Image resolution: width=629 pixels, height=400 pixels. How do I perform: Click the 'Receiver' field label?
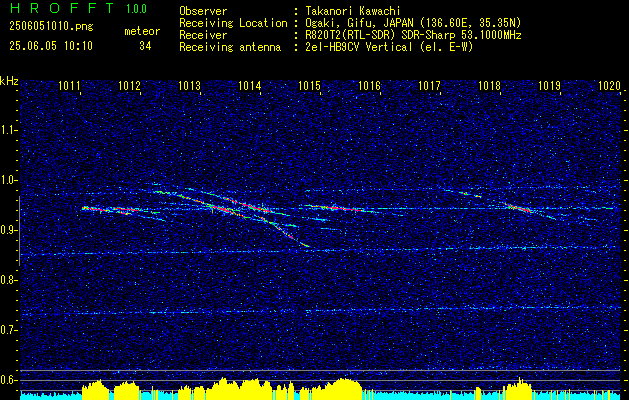203,35
